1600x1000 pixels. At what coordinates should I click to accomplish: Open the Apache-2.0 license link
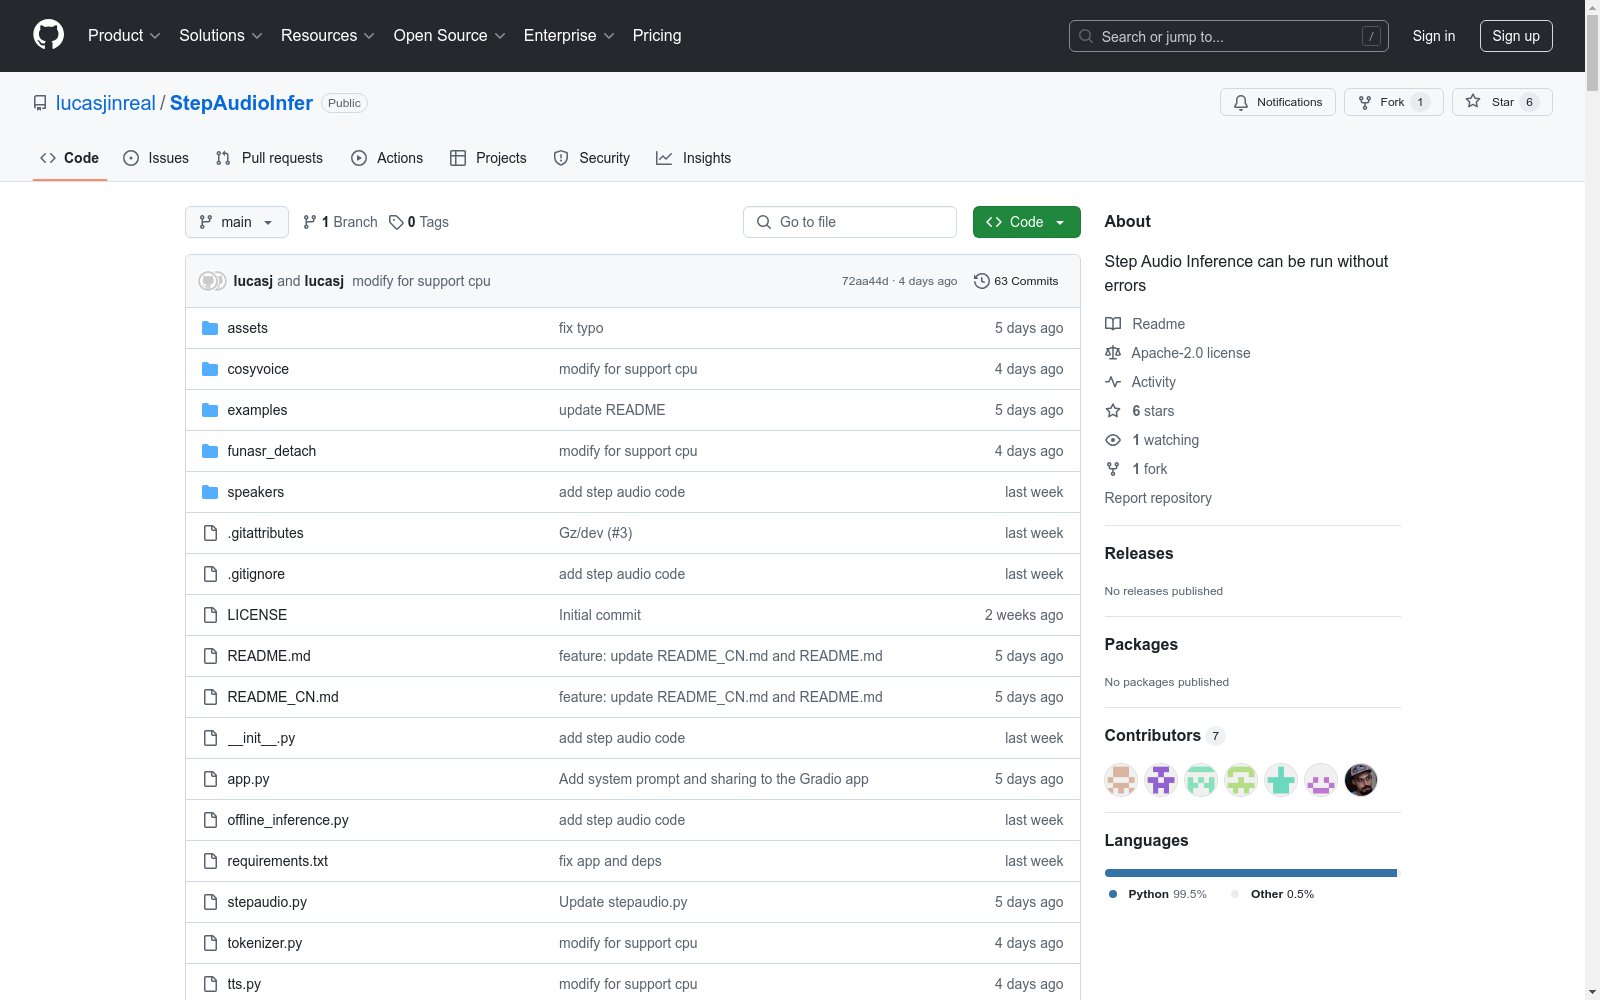coord(1190,353)
